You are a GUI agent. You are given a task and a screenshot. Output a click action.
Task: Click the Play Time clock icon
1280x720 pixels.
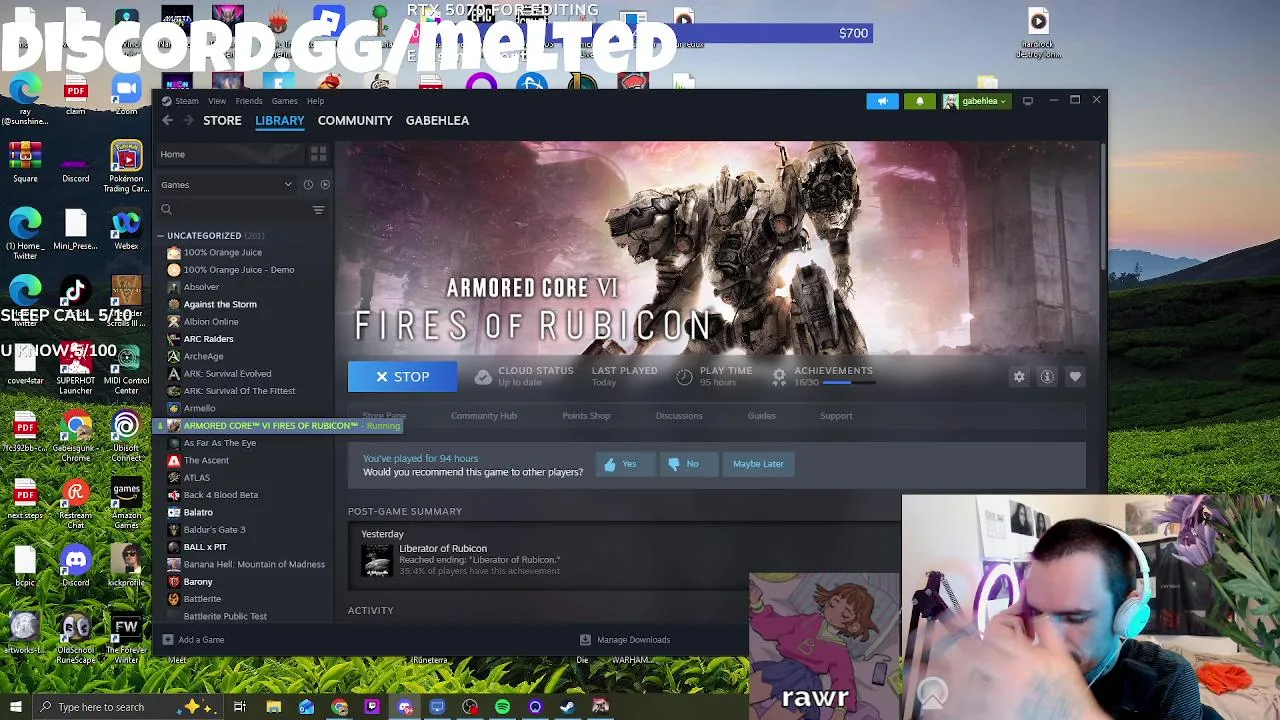tap(684, 376)
